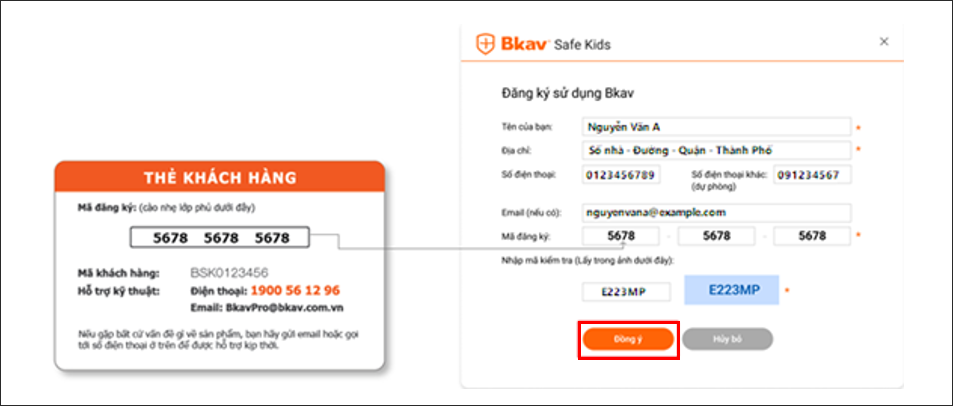Click the Số điện thoại khác backup field
Image resolution: width=953 pixels, height=406 pixels.
(x=812, y=175)
